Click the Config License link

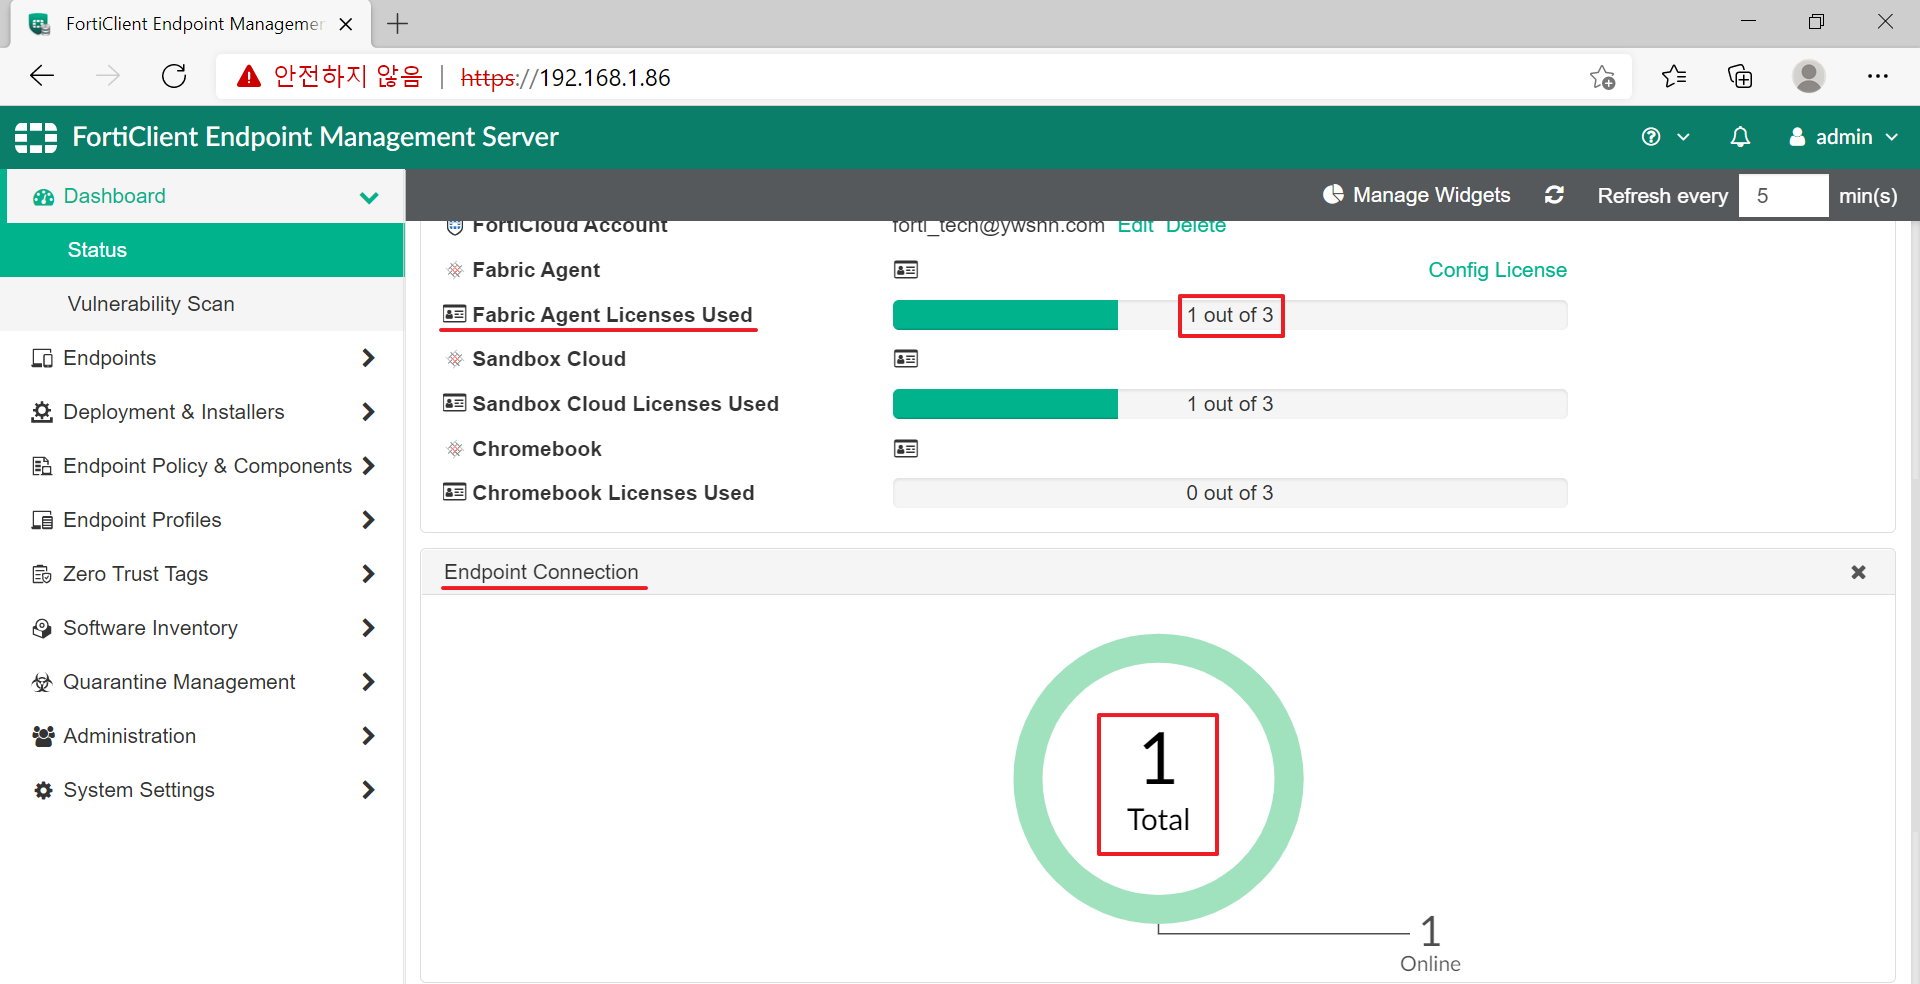click(1497, 270)
